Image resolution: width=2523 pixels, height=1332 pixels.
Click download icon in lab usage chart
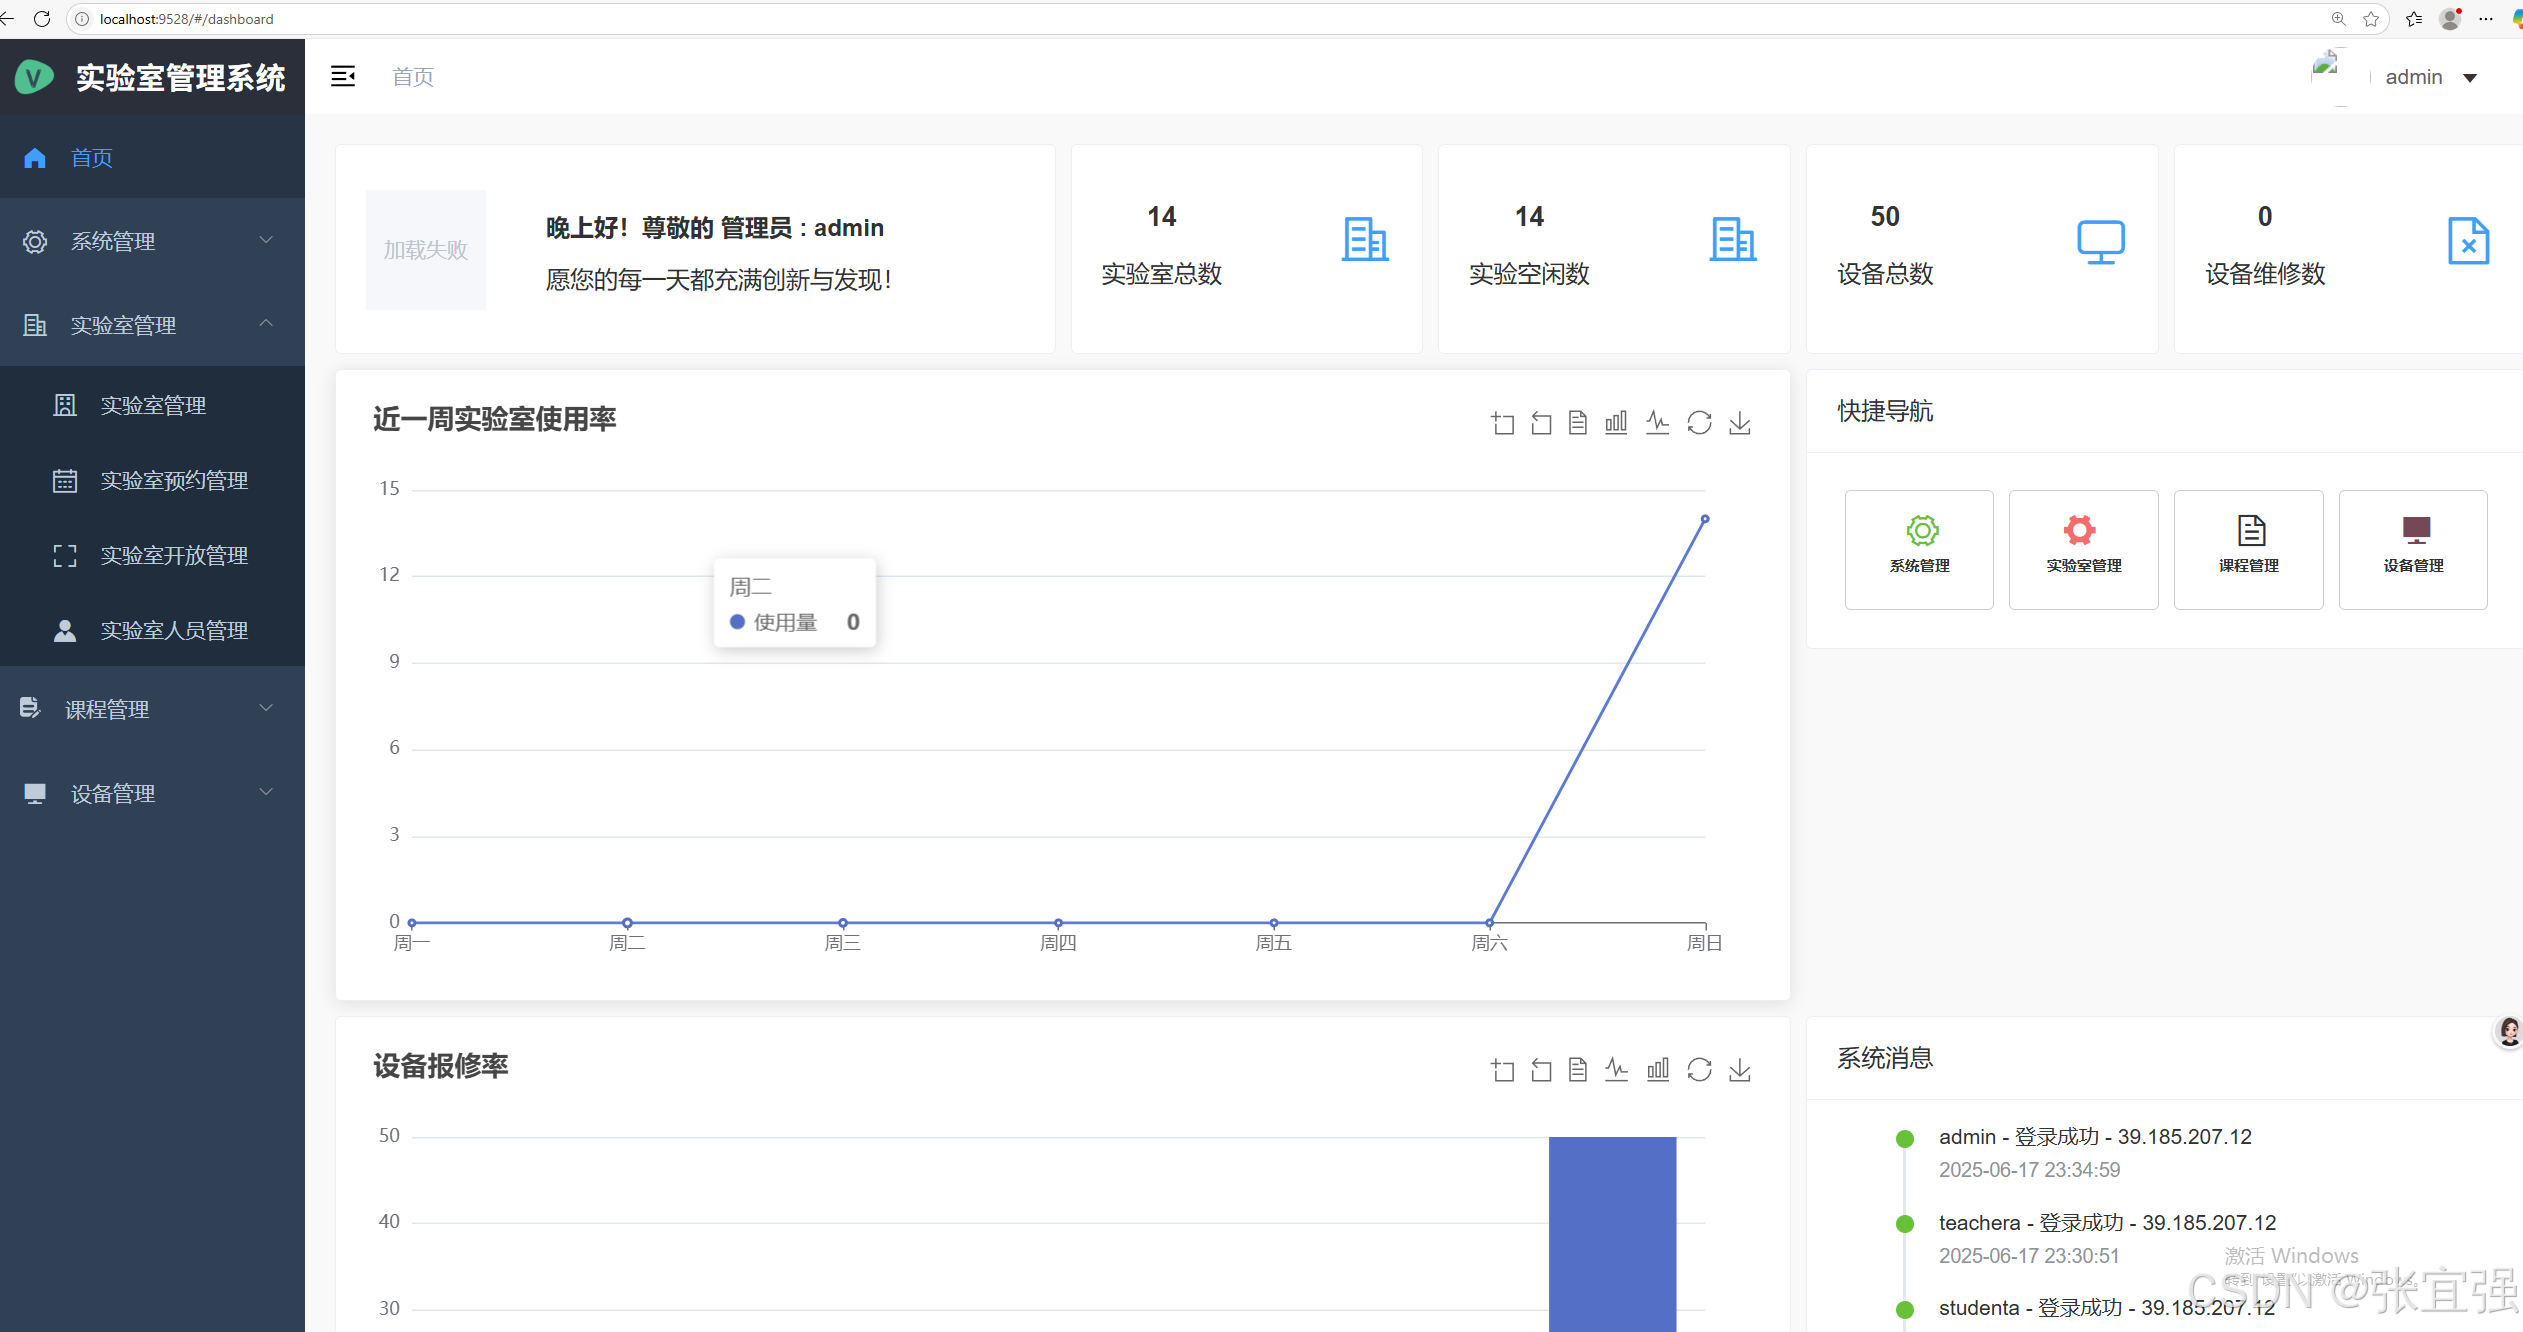coord(1740,423)
